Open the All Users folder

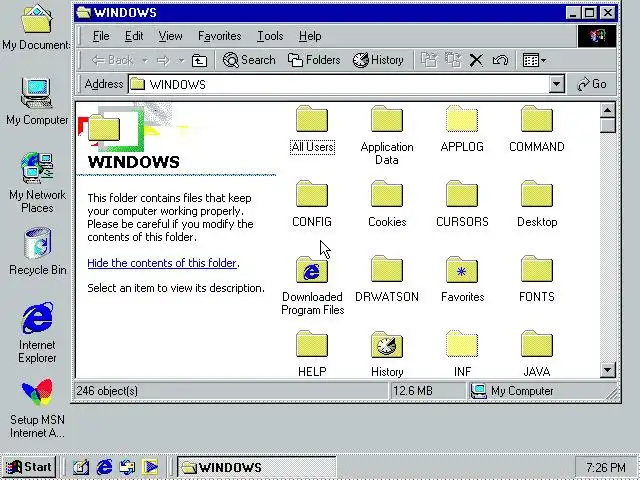312,129
